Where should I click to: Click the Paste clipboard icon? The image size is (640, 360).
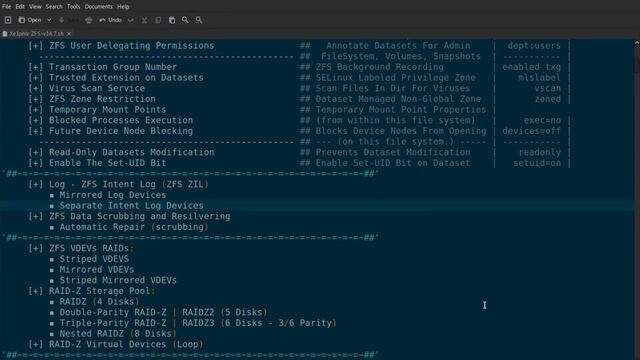coord(172,20)
